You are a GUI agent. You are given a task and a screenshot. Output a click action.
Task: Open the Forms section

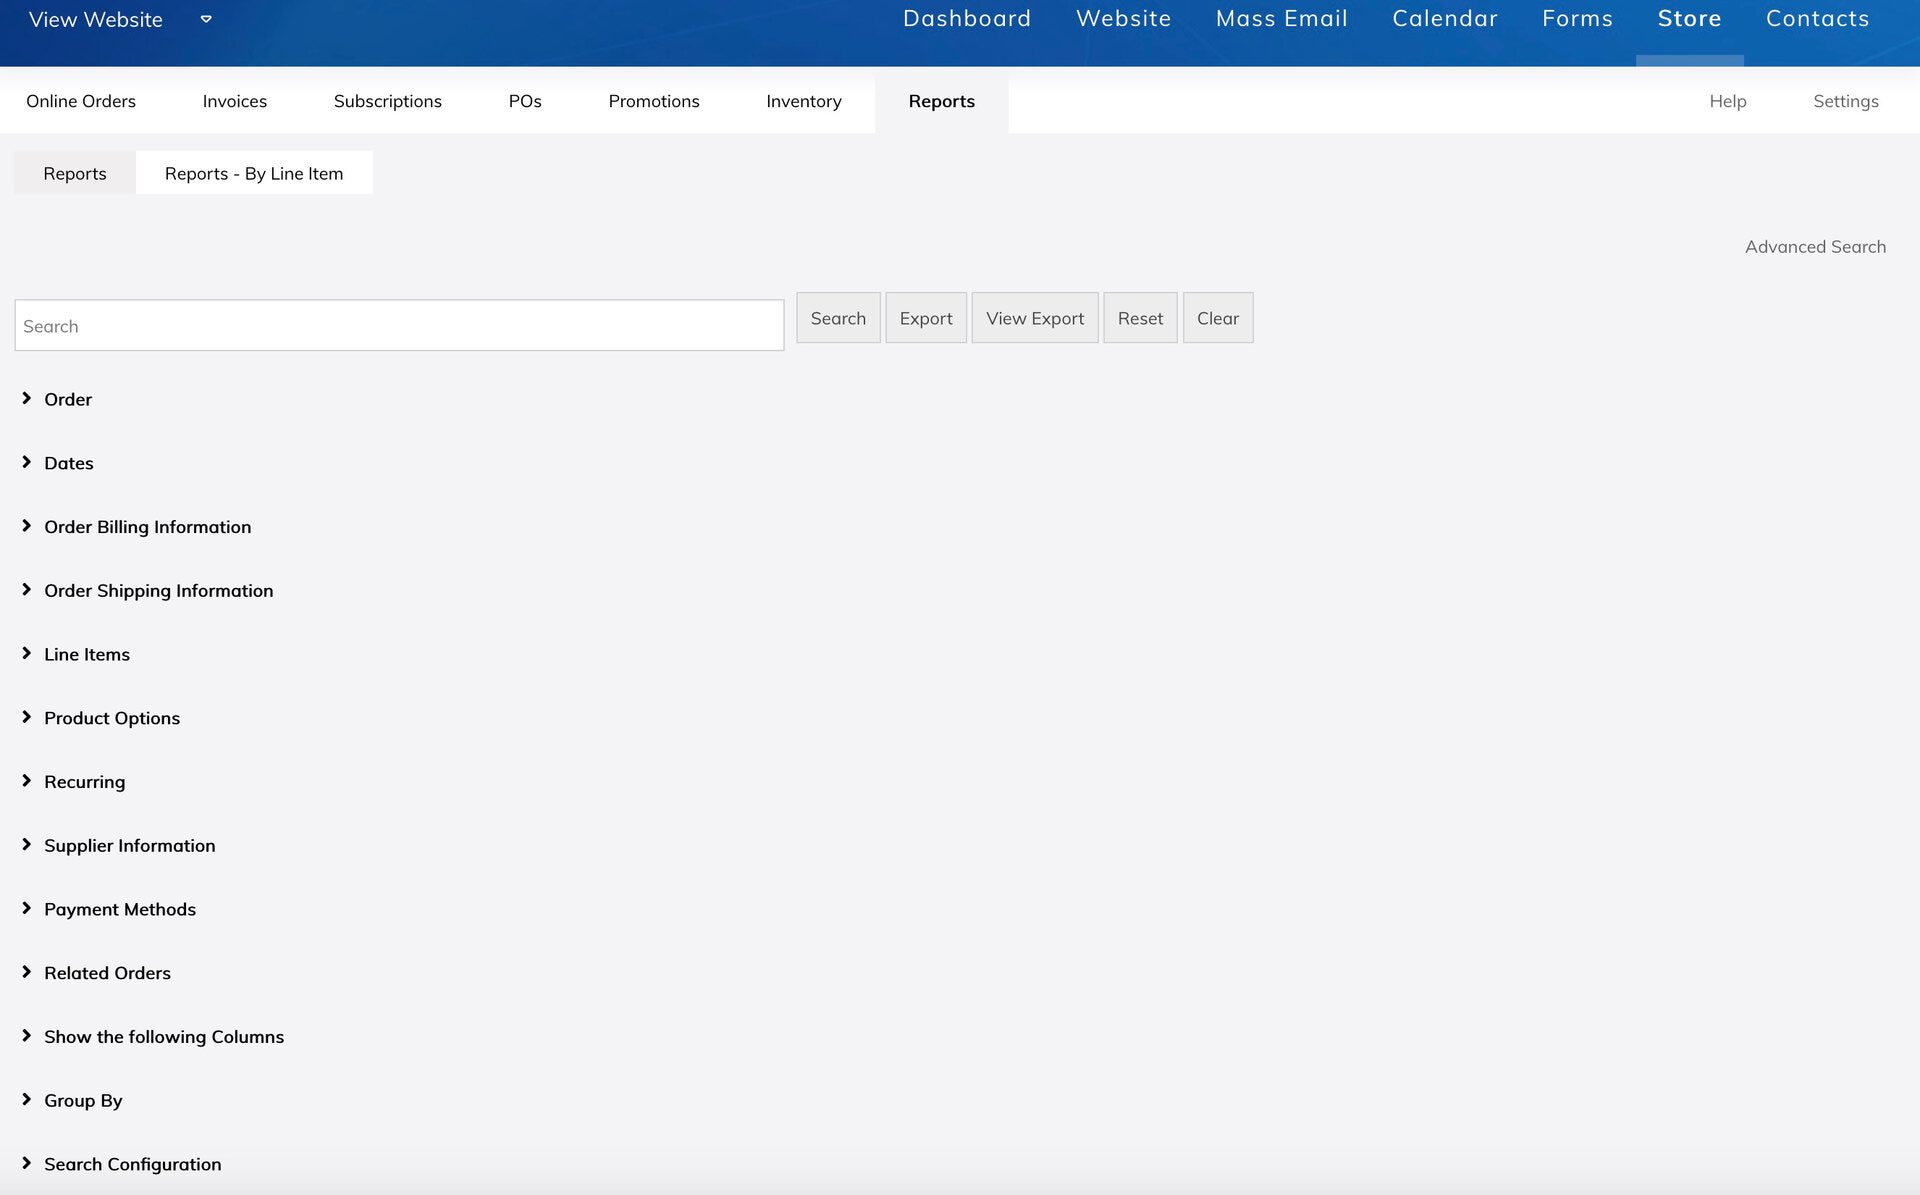[x=1577, y=18]
